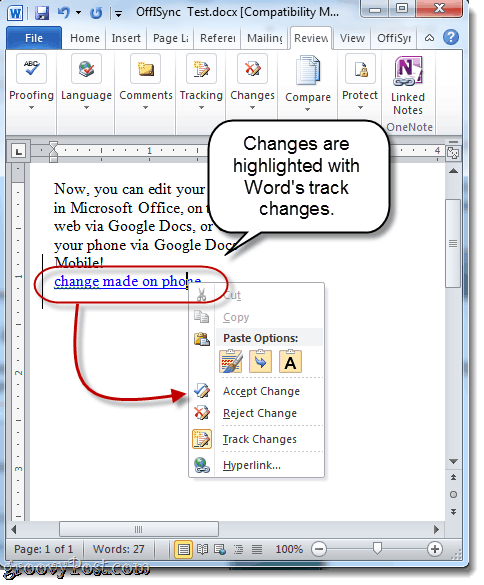Switch to Full Screen Reading view
The image size is (484, 585).
tap(202, 550)
